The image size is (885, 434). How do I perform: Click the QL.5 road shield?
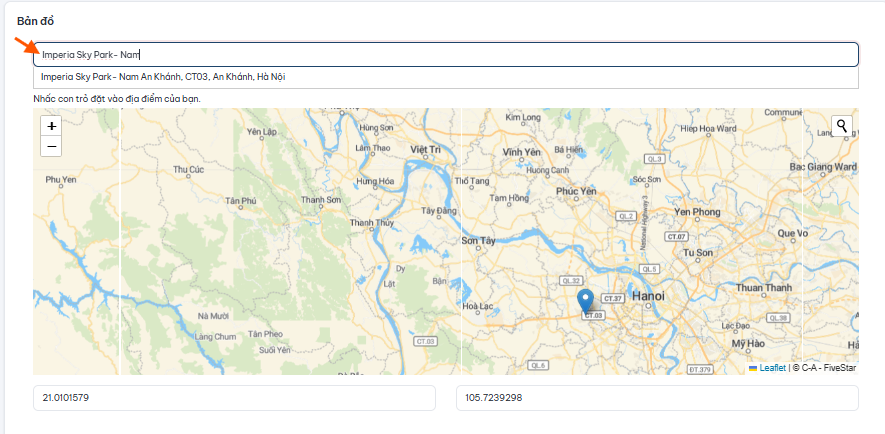point(650,269)
